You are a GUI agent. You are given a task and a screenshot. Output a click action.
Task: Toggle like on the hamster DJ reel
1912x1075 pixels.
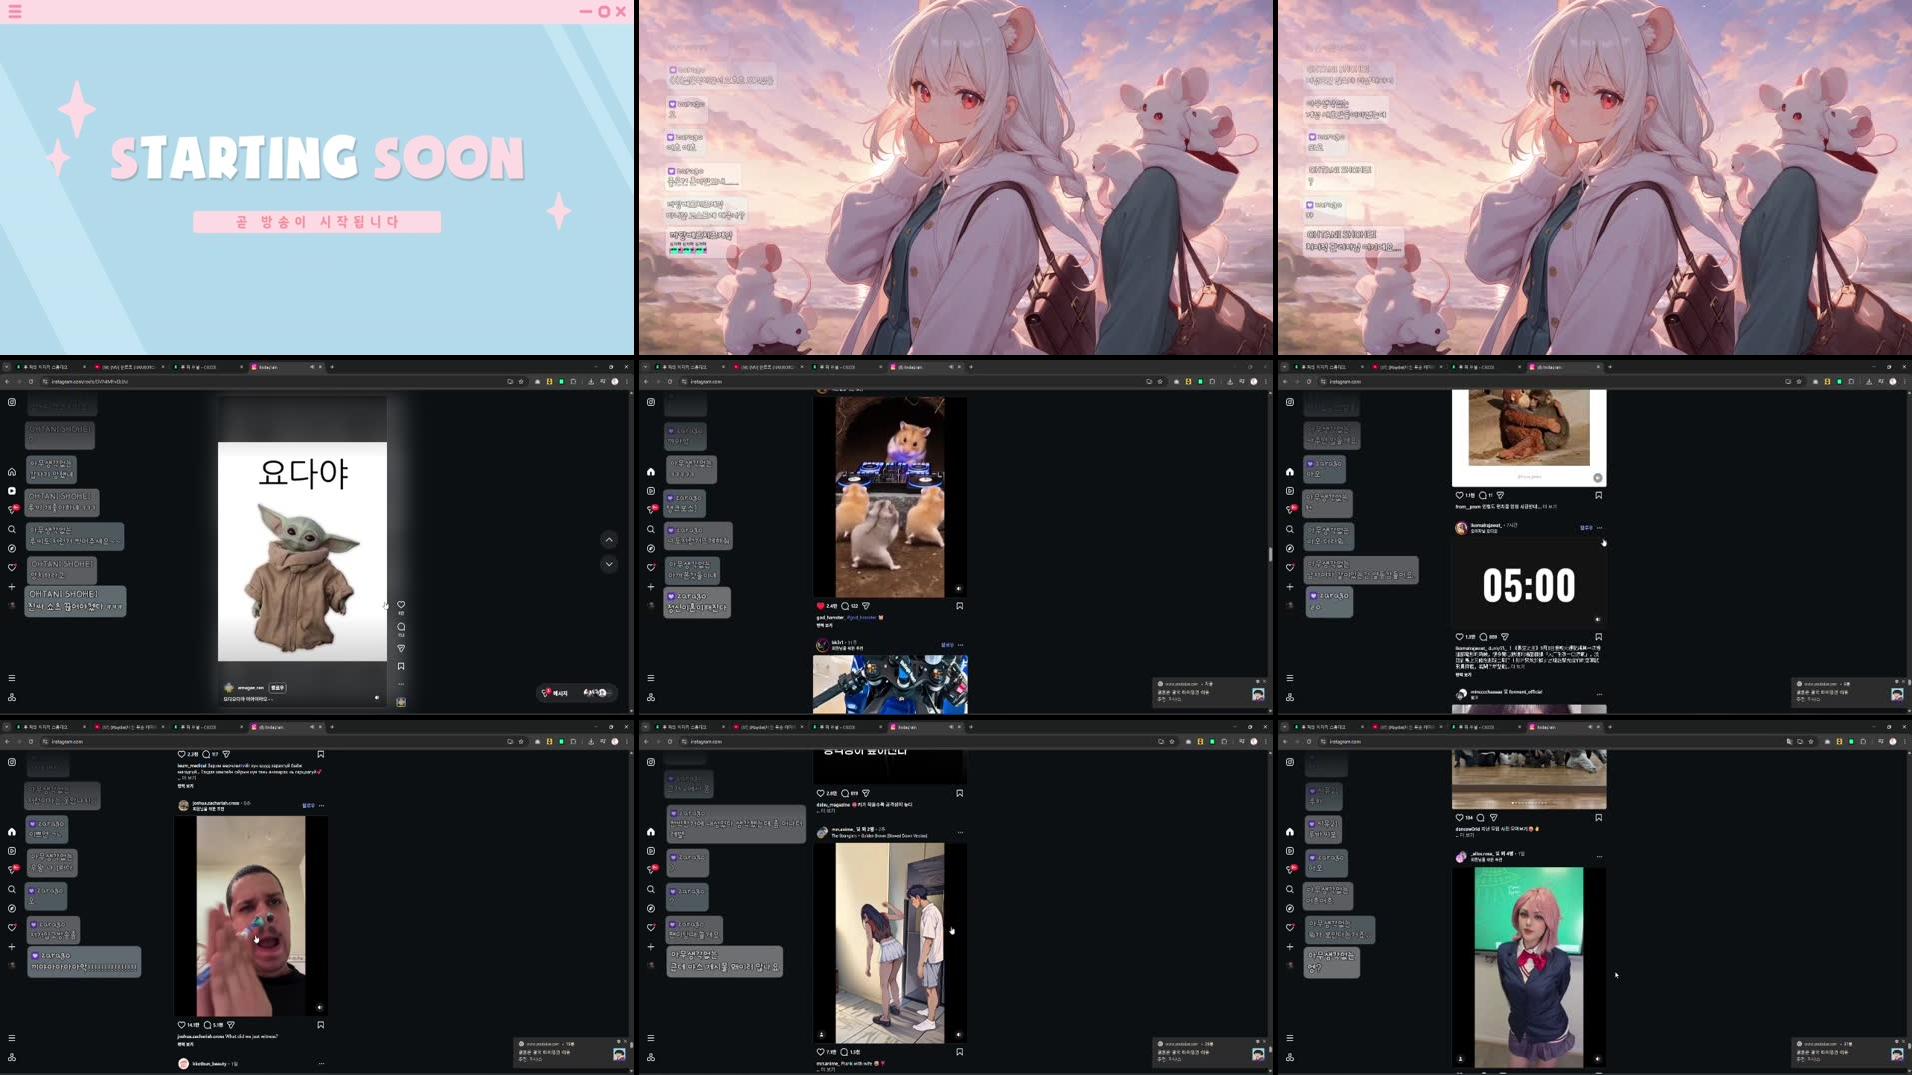[820, 607]
